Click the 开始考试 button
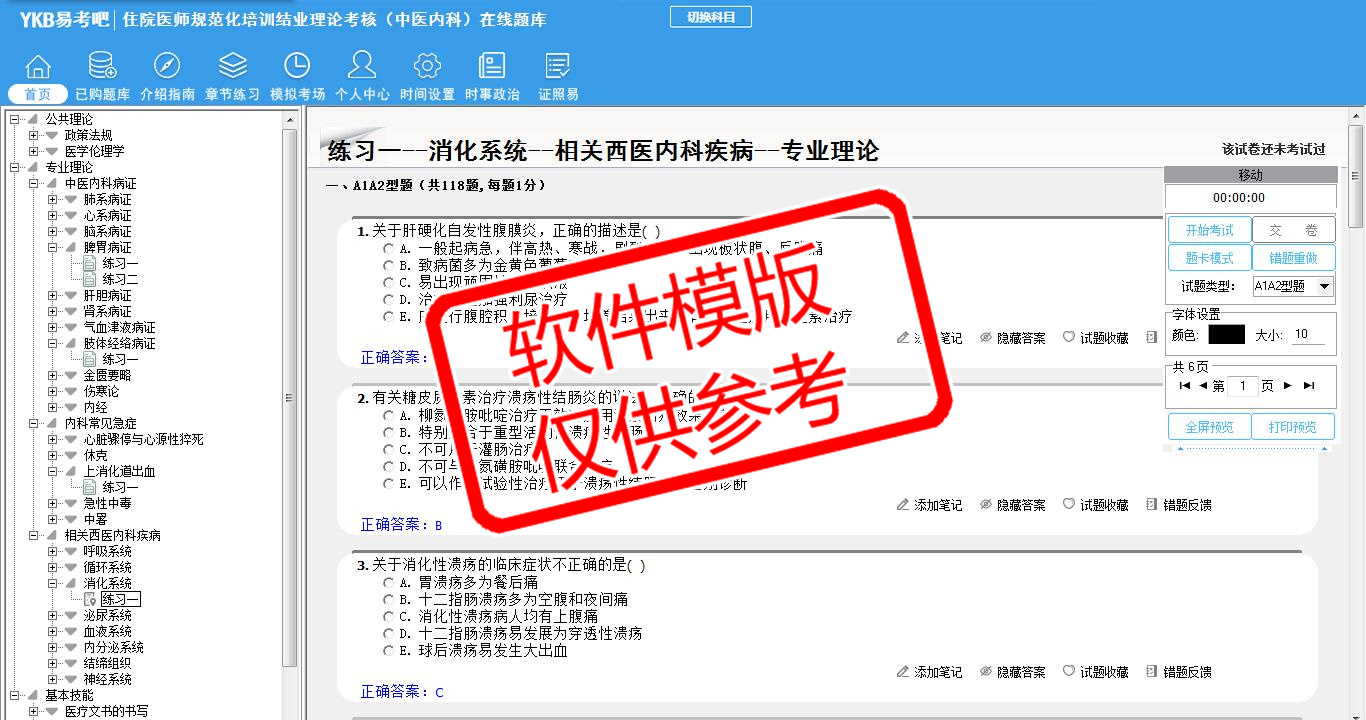Viewport: 1366px width, 720px height. click(1209, 230)
